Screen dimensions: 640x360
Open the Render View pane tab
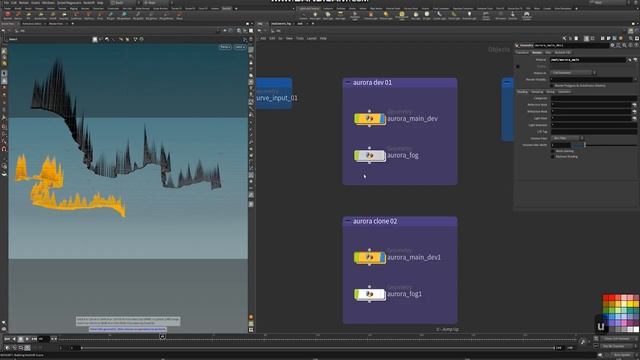click(x=56, y=24)
